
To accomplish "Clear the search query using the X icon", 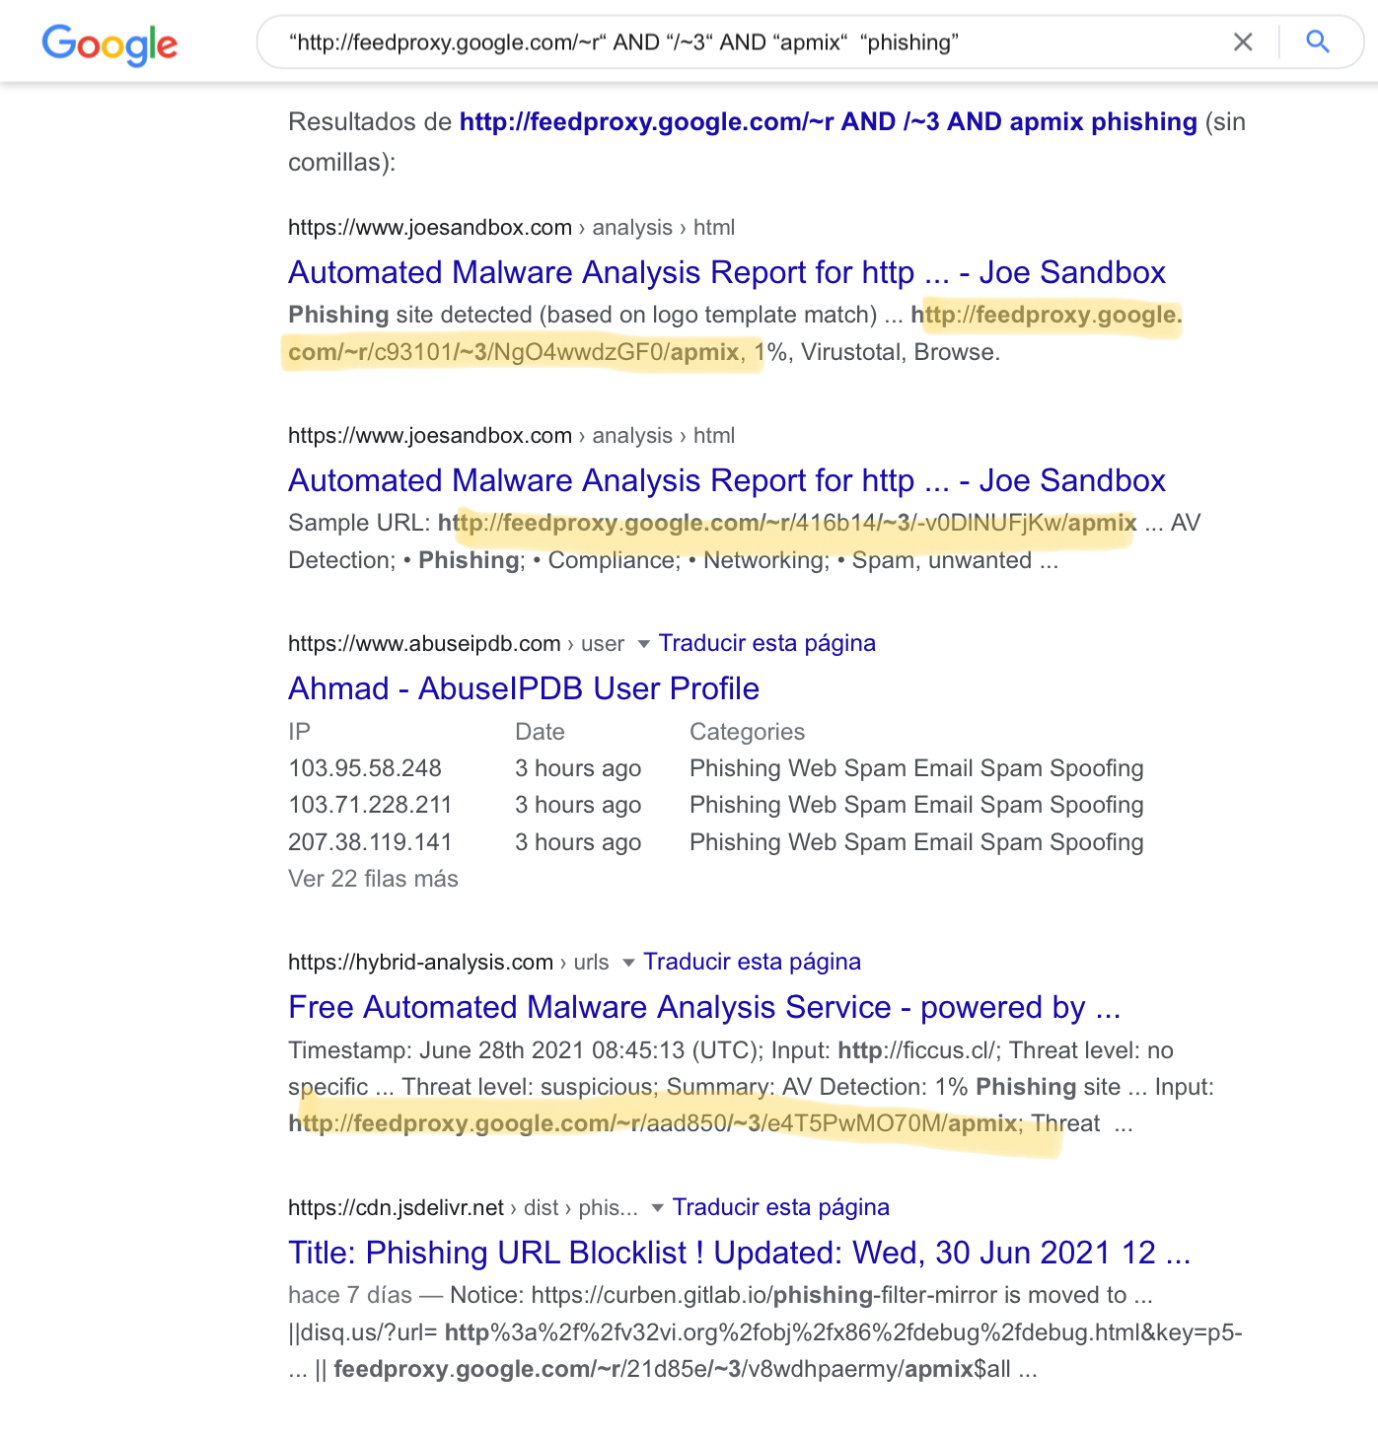I will [x=1243, y=42].
